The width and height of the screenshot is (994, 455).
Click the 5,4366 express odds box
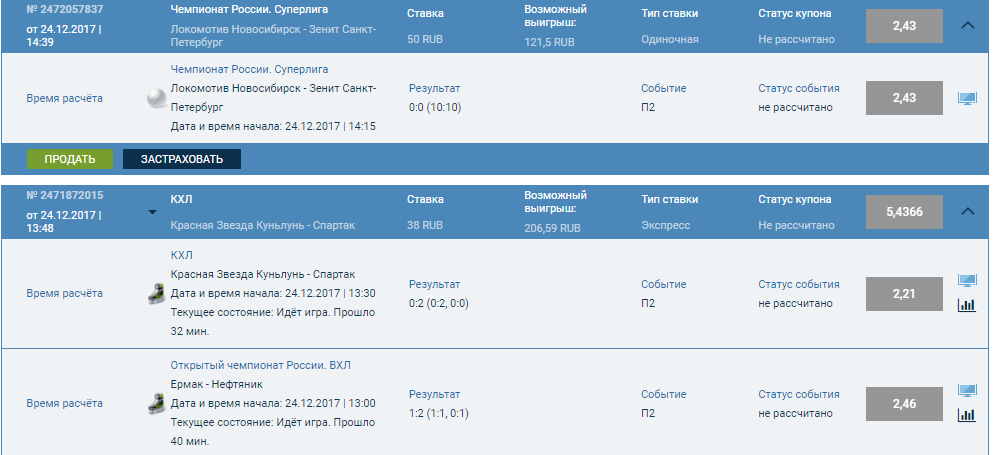click(904, 212)
